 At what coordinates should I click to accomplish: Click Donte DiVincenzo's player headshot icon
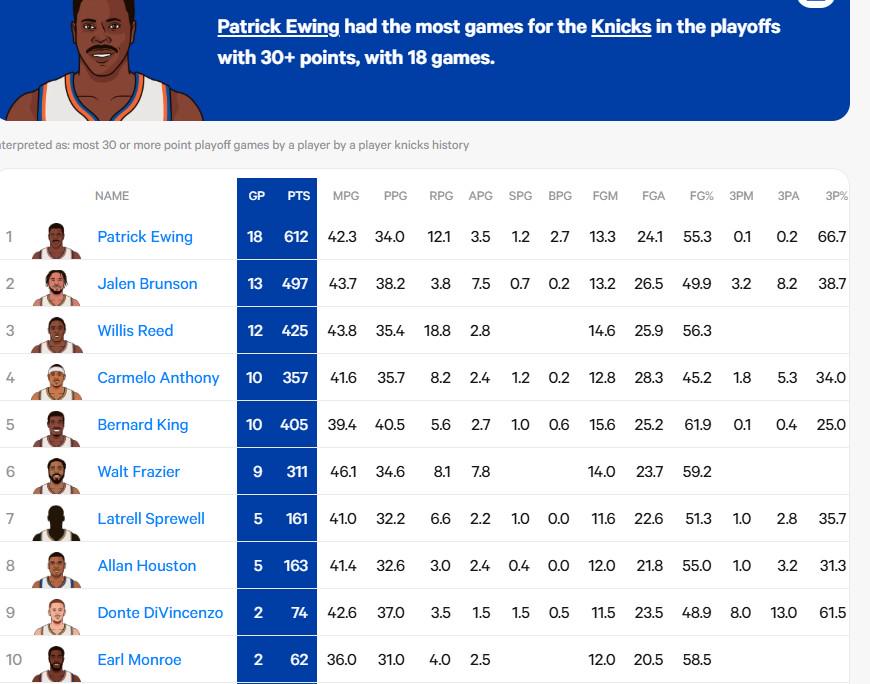click(57, 617)
